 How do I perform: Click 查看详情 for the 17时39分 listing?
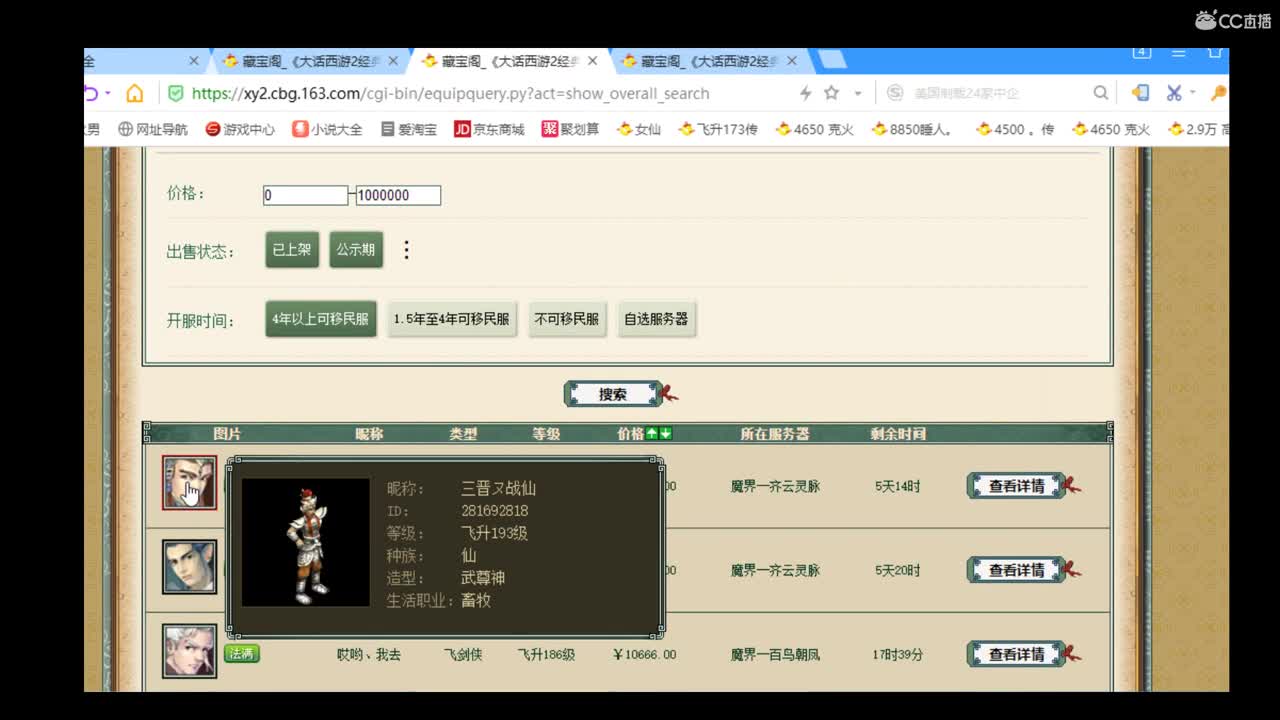click(1017, 654)
